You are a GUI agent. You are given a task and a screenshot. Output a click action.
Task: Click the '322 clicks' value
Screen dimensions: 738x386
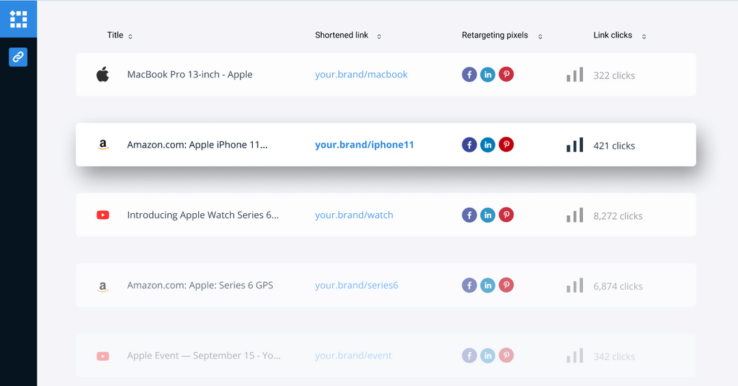pyautogui.click(x=614, y=75)
